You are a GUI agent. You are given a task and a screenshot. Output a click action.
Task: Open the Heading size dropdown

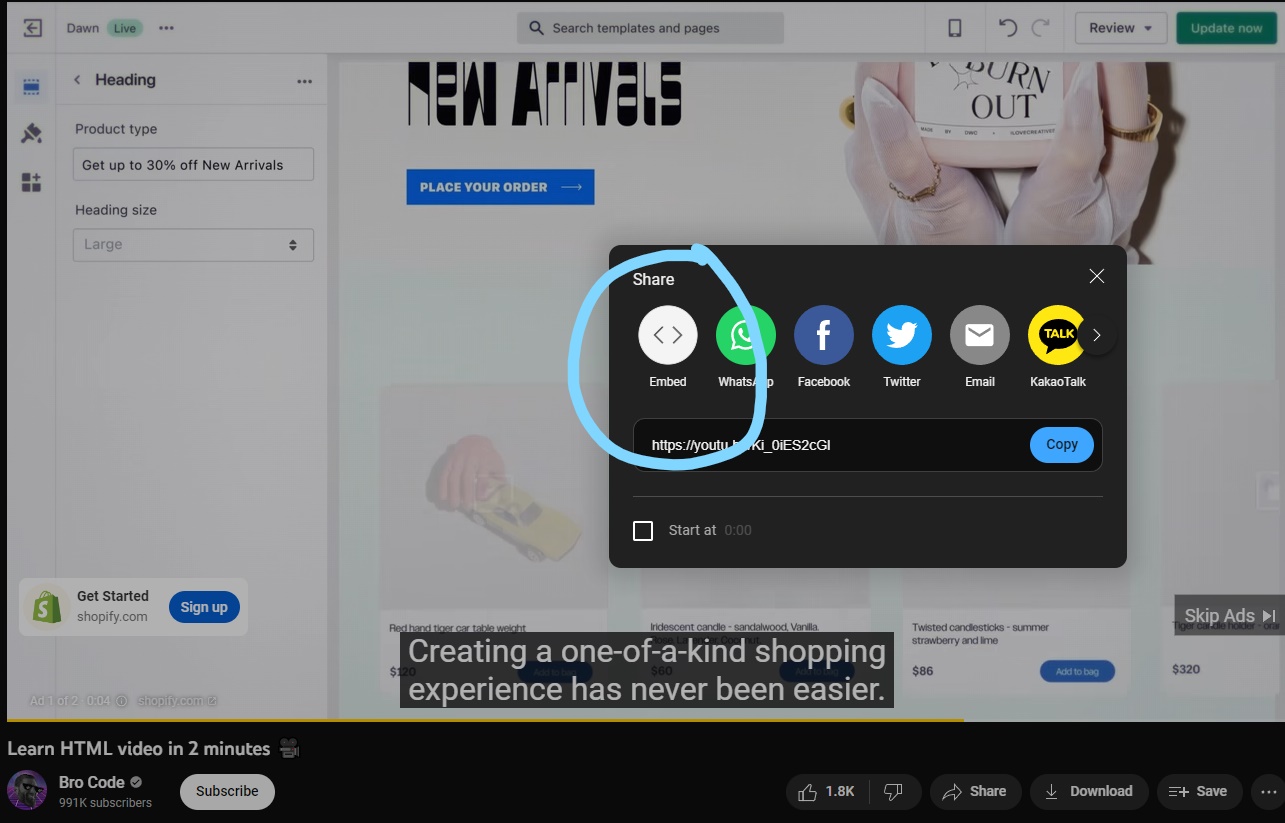click(193, 245)
